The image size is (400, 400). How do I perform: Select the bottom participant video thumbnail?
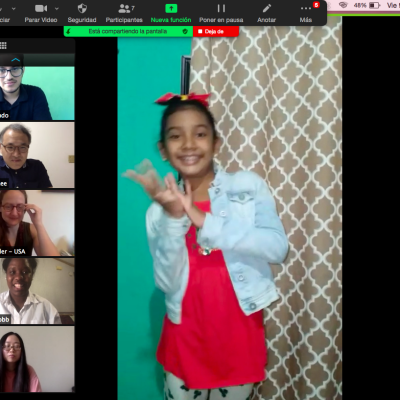37,359
